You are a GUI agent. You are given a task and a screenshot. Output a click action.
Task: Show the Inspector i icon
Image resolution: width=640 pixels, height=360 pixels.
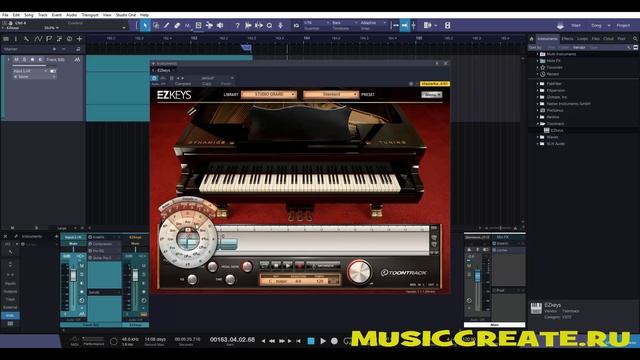click(x=16, y=39)
